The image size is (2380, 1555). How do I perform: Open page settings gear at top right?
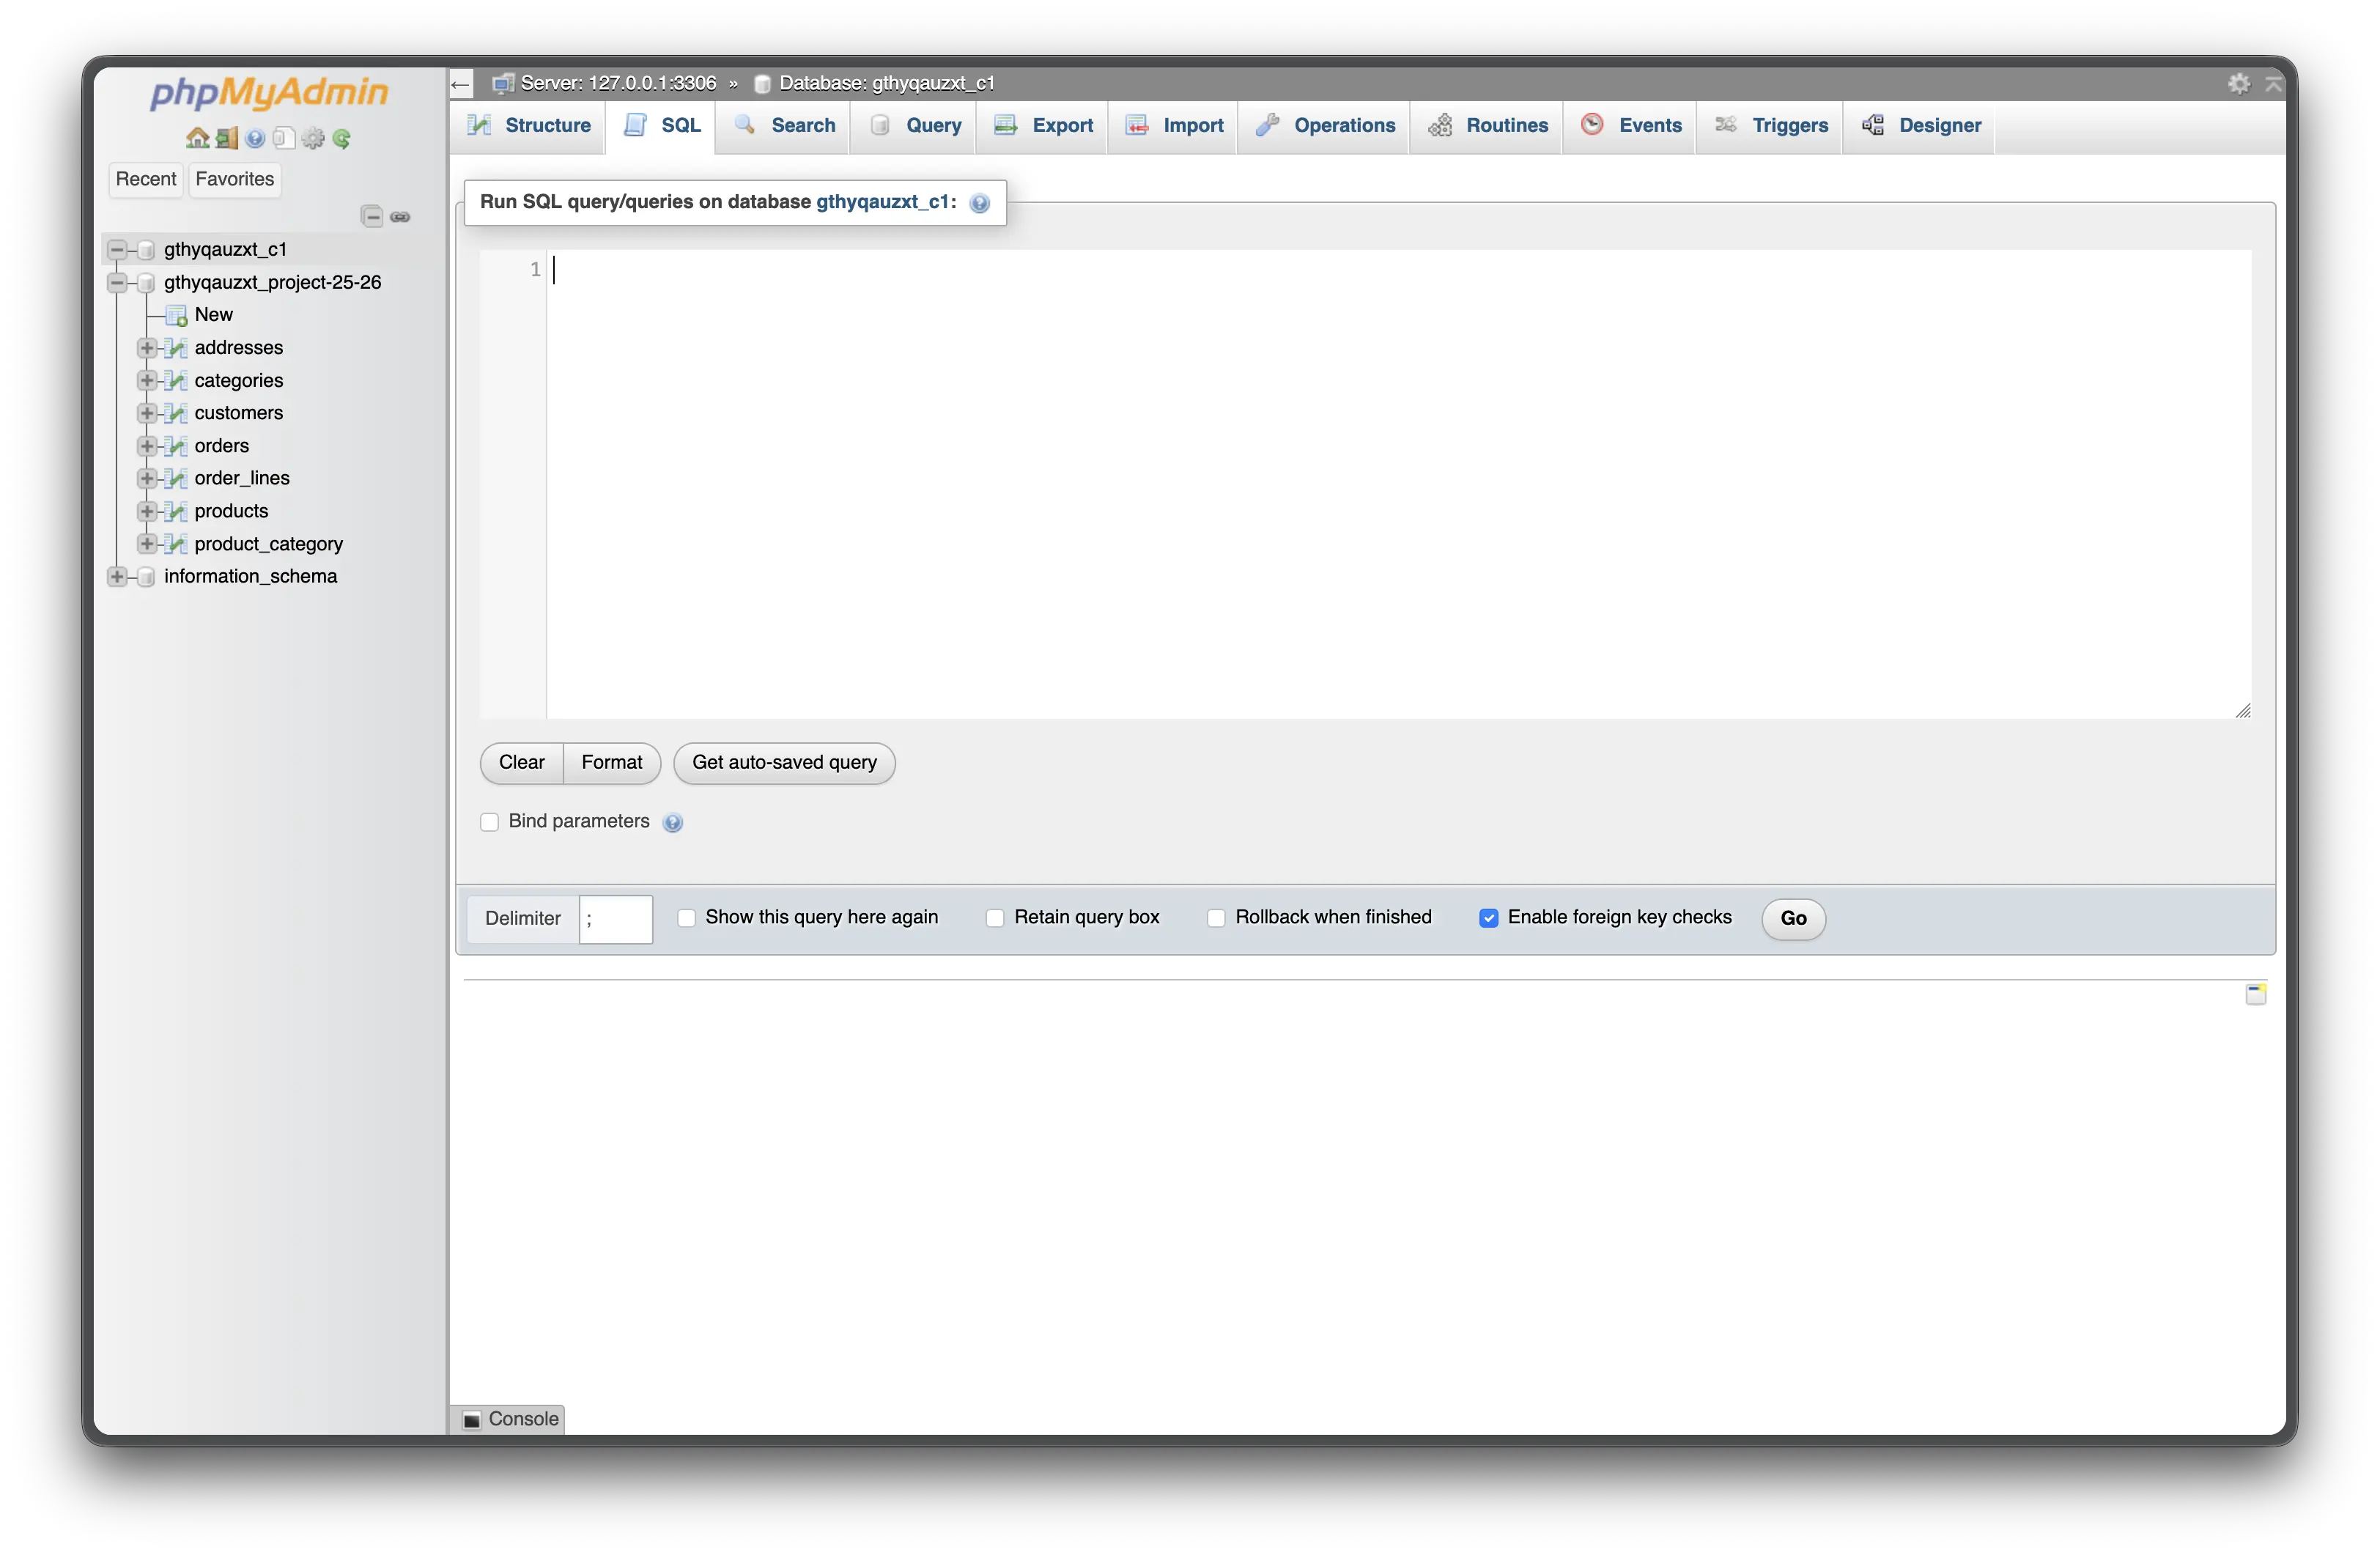[x=2239, y=84]
